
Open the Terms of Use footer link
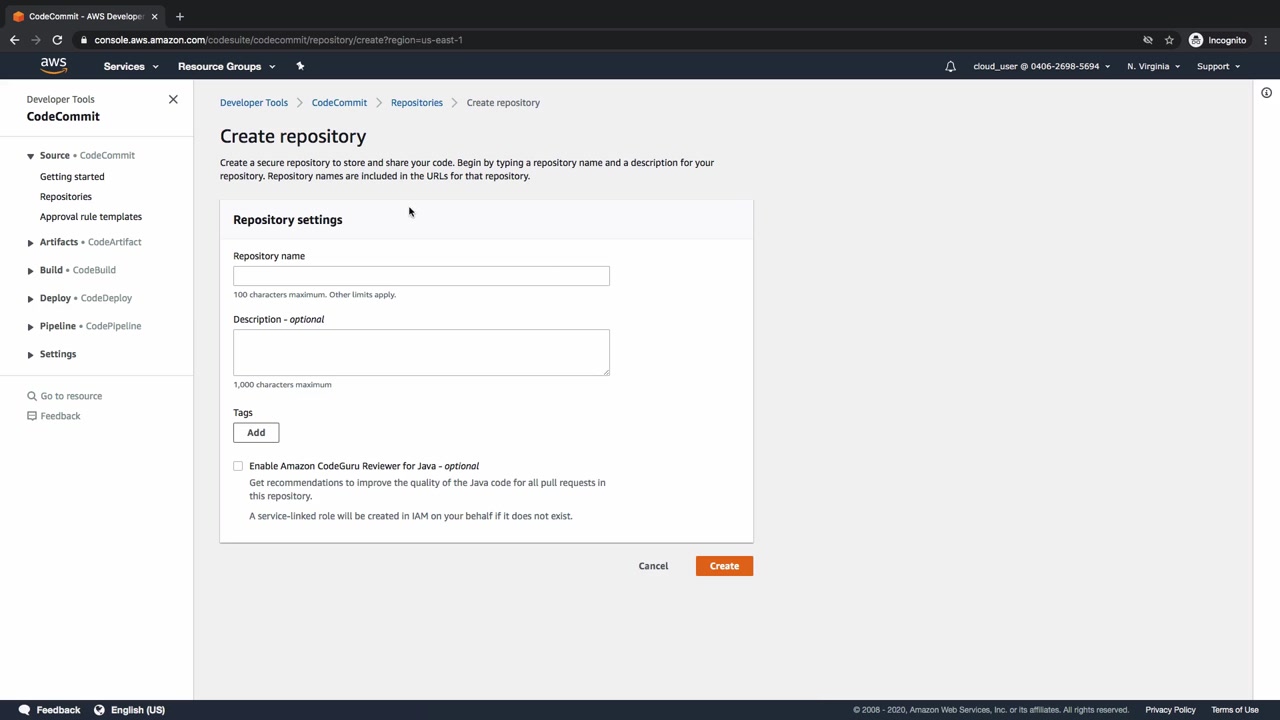[1235, 710]
